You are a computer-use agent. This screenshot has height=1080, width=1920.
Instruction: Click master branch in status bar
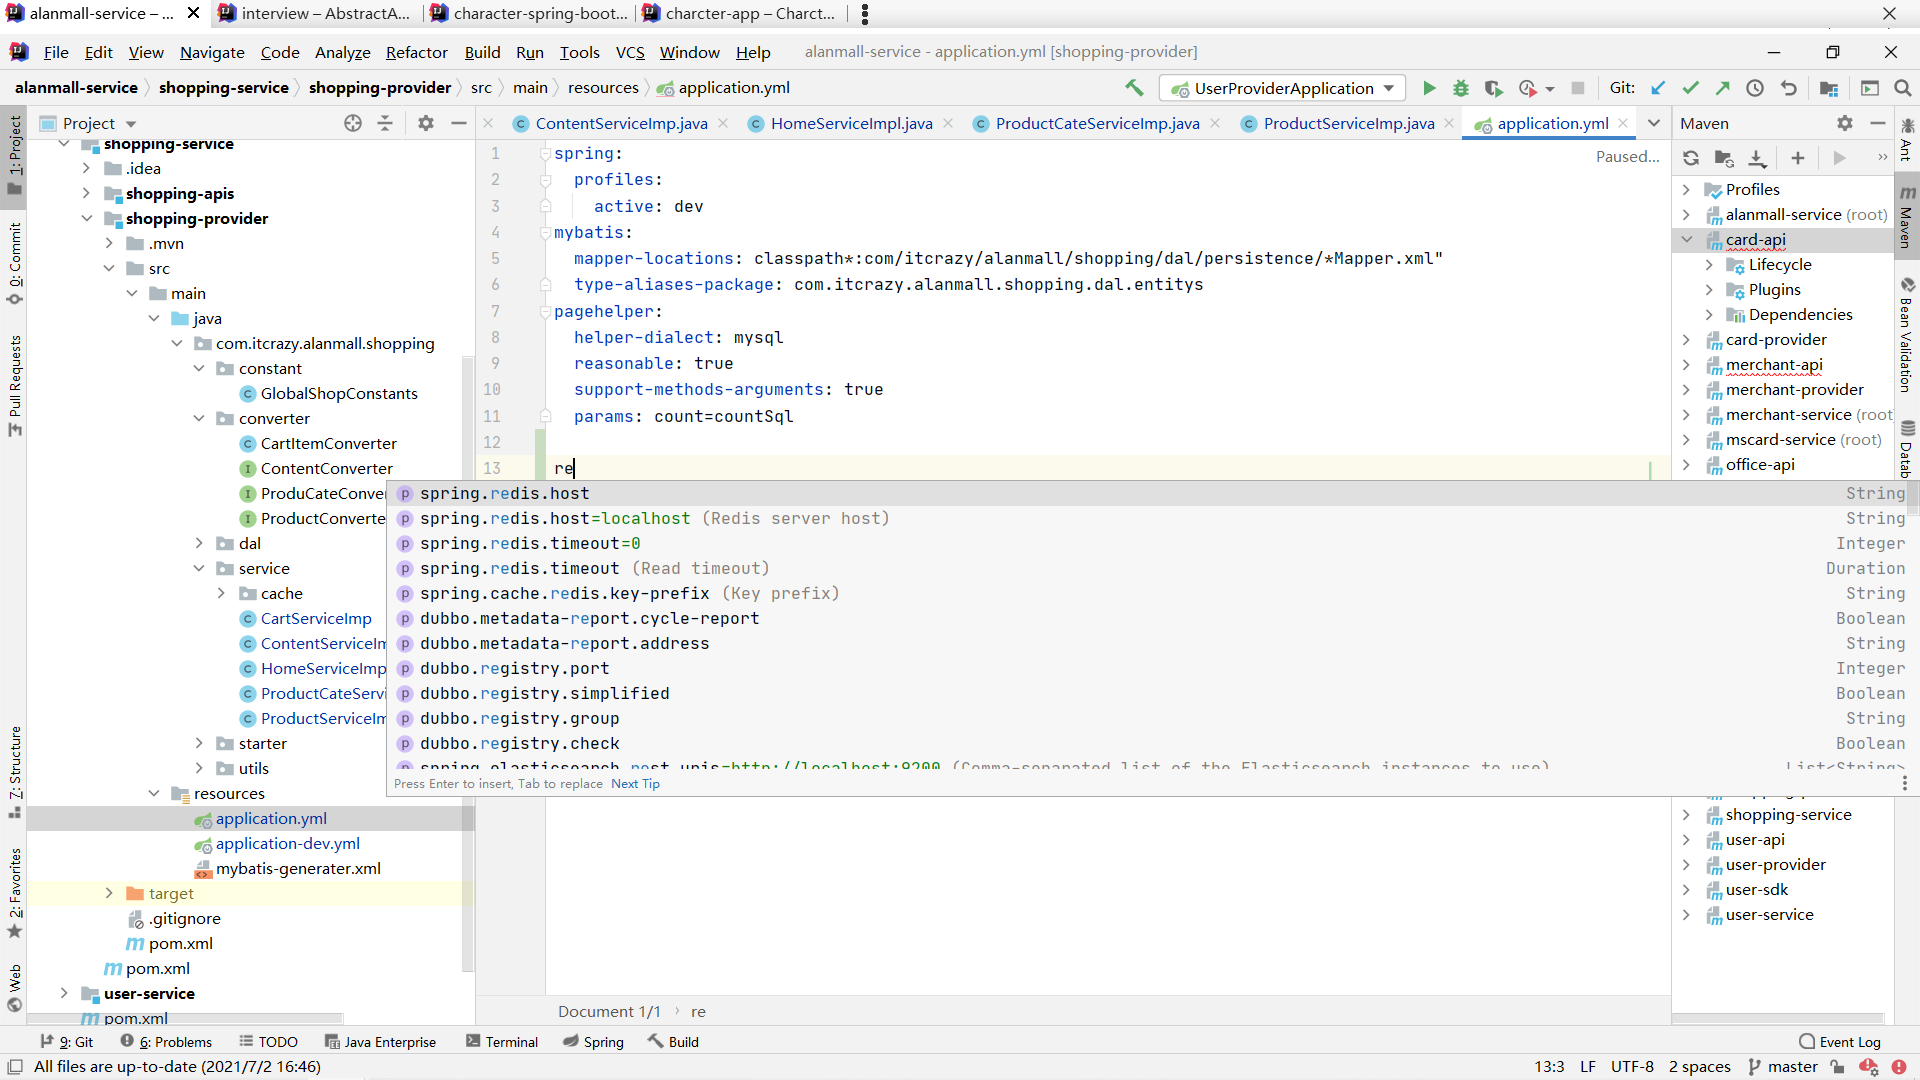1783,1067
